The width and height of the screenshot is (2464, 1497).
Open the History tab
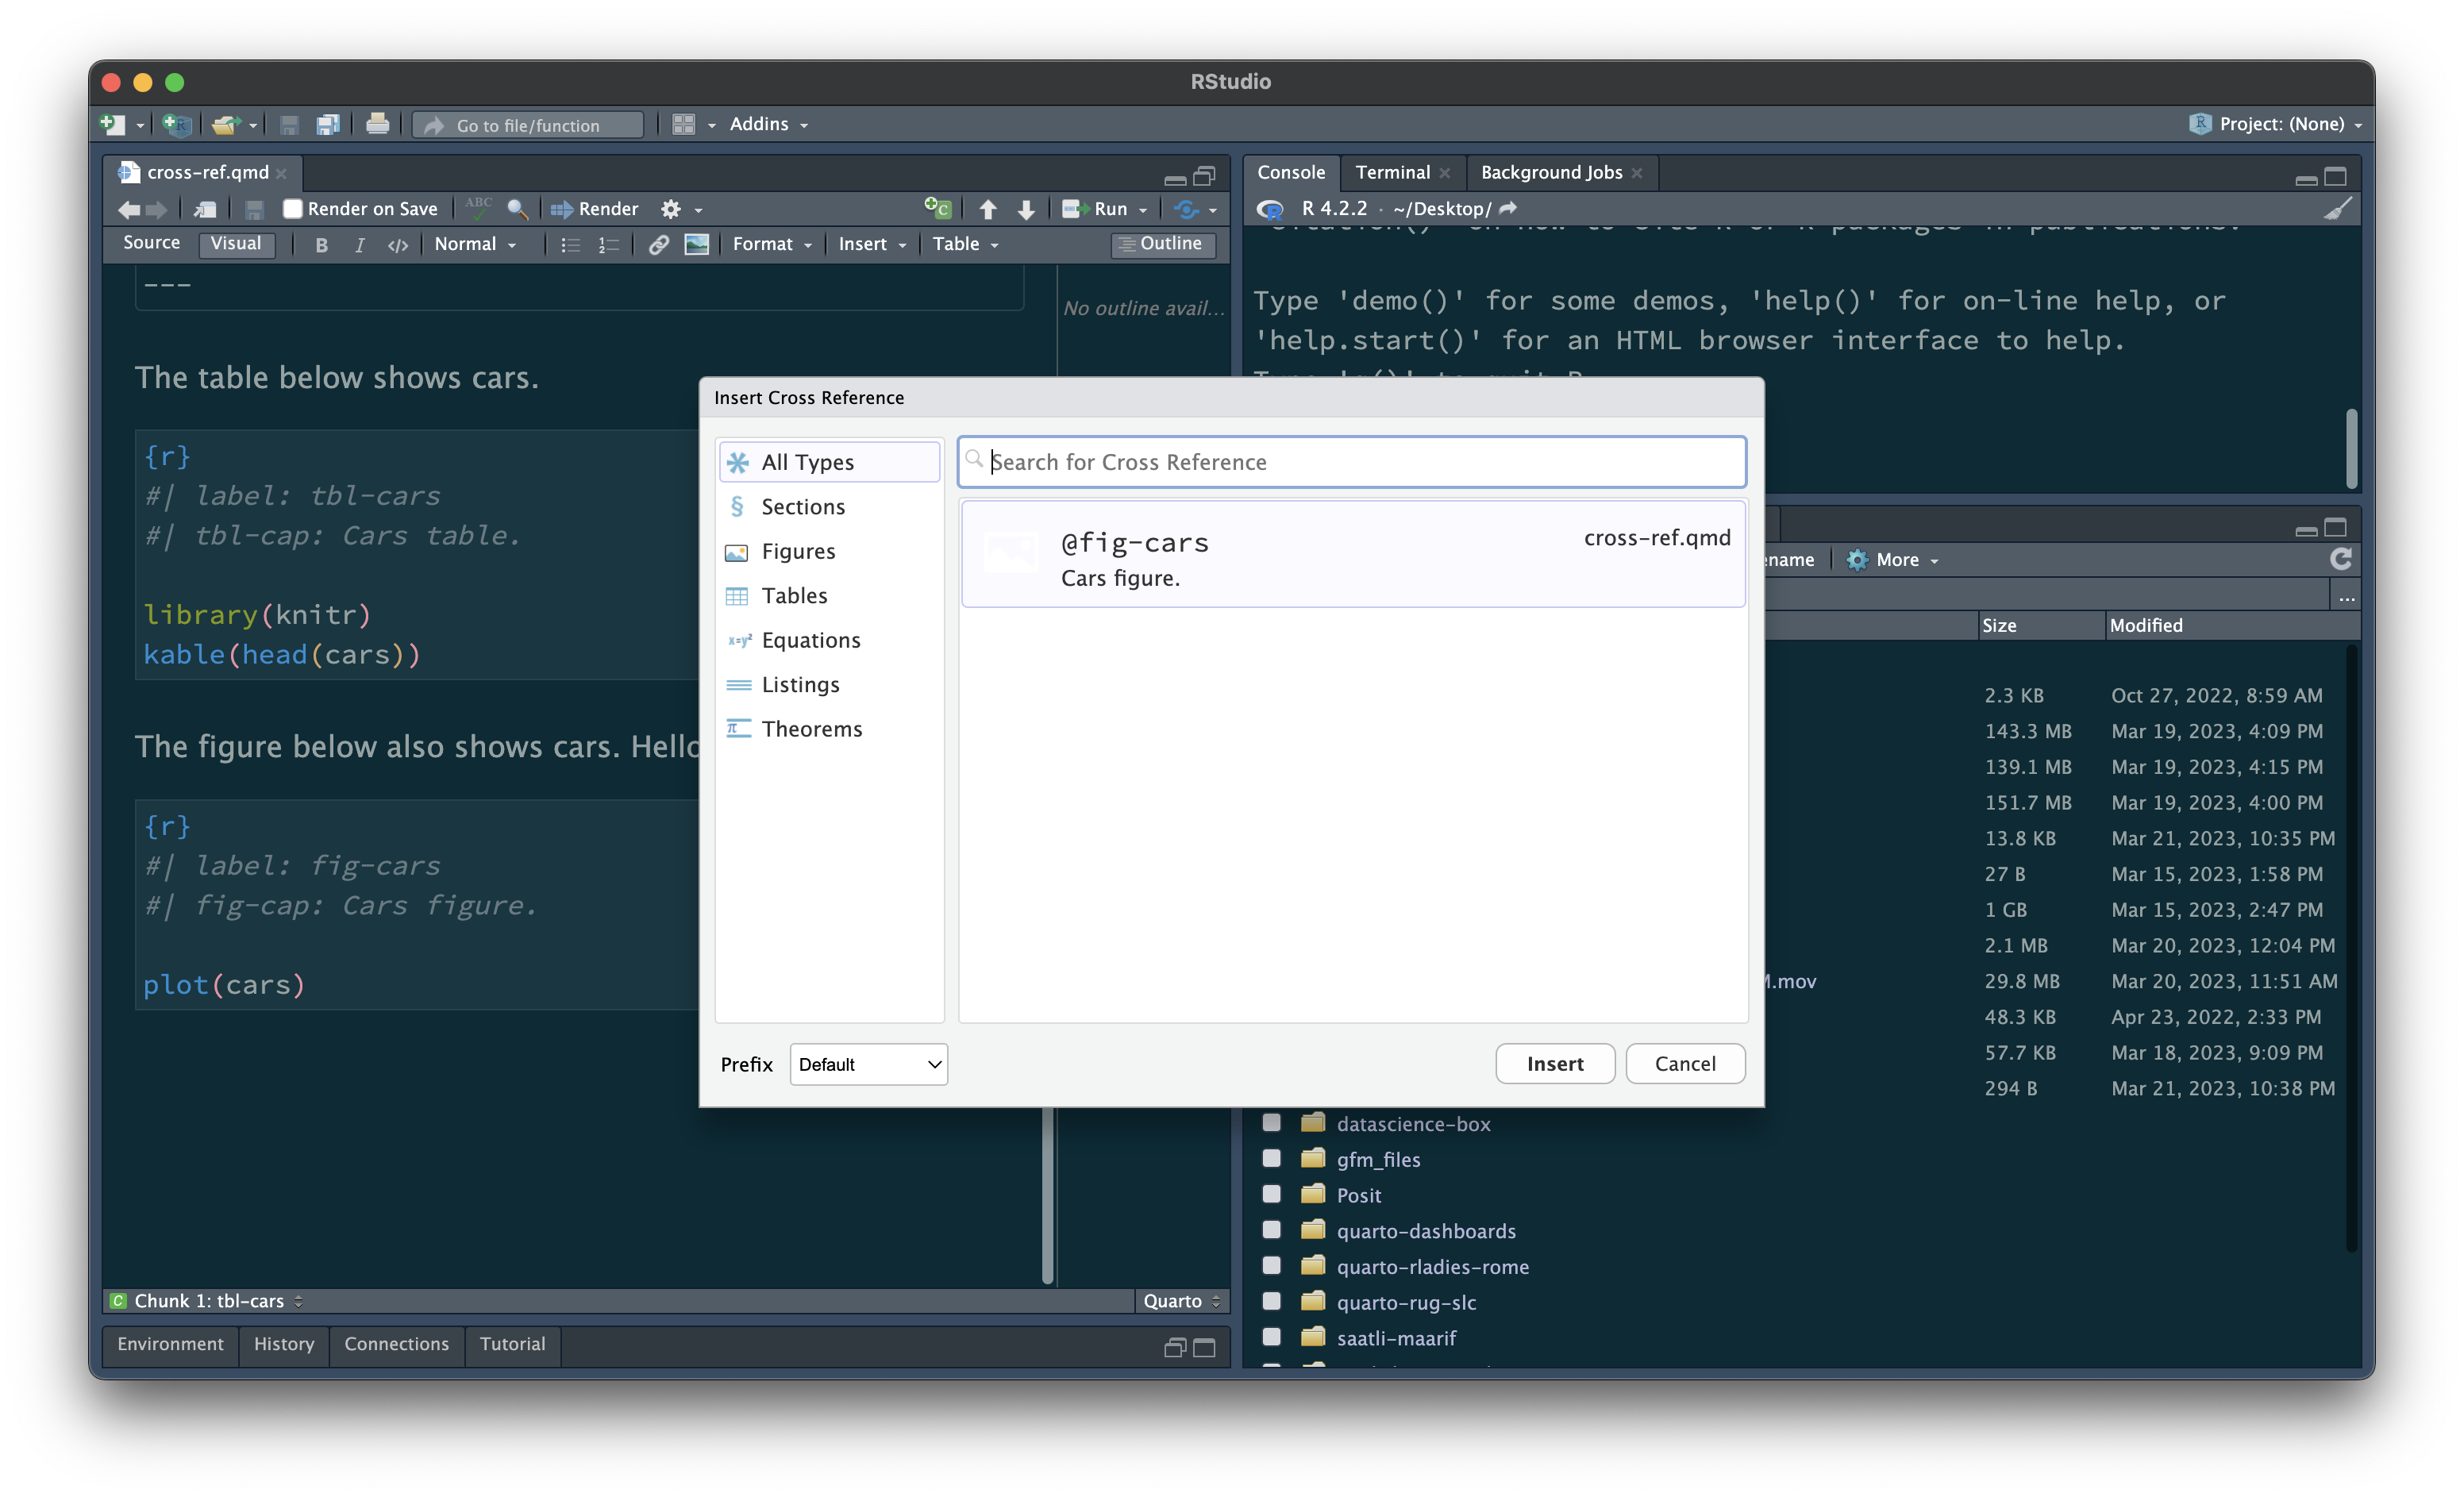(x=284, y=1344)
